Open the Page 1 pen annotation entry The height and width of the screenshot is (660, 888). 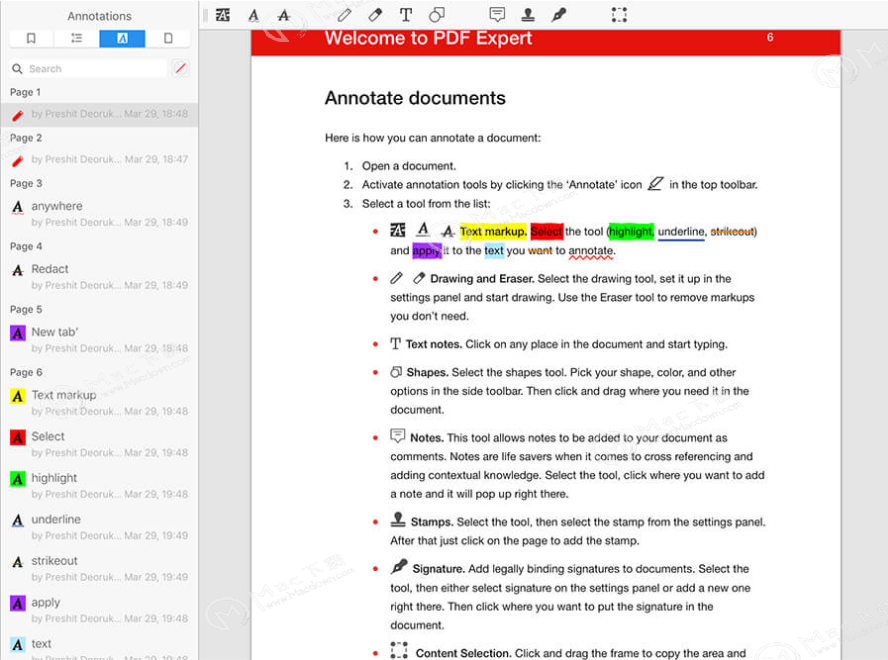point(99,114)
